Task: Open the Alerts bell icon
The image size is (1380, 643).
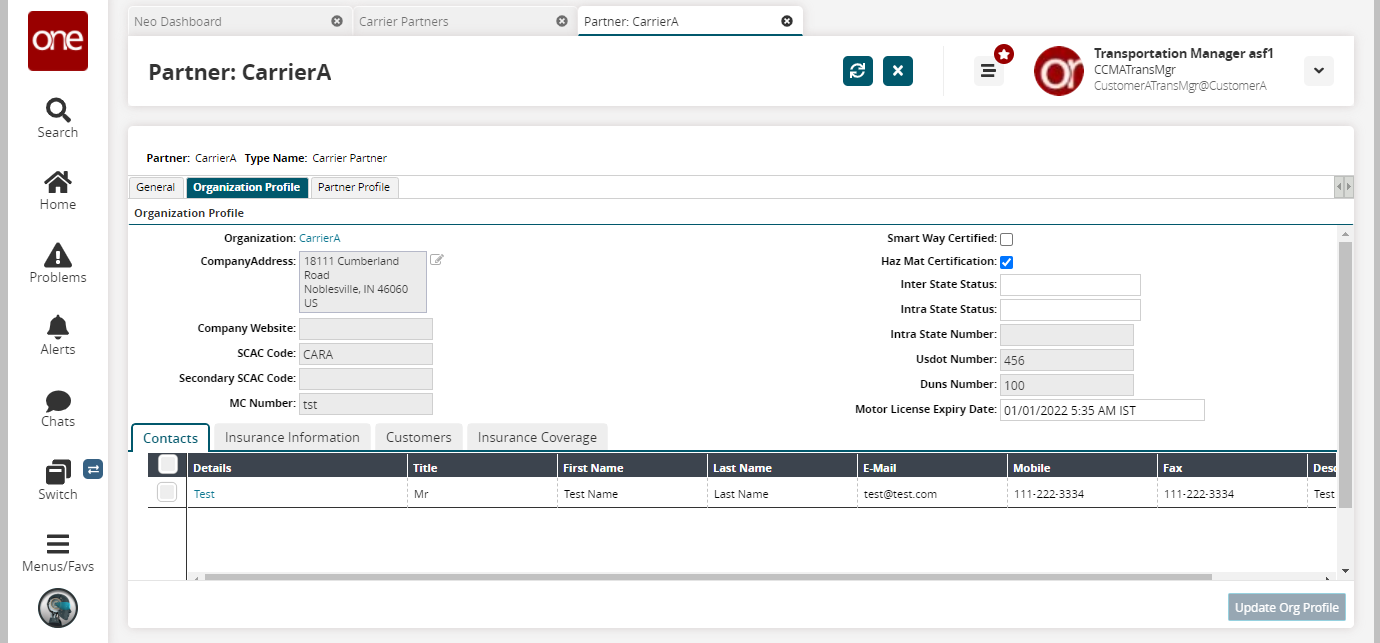Action: pos(58,328)
